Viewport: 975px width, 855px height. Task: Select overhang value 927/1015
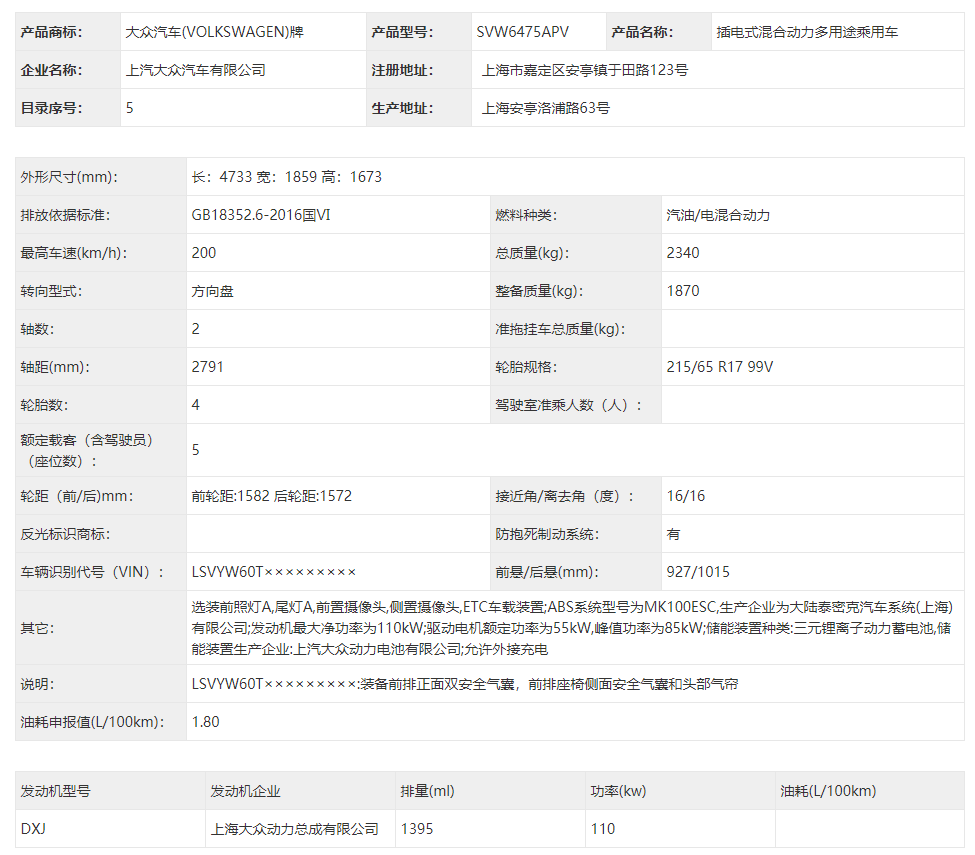pyautogui.click(x=698, y=572)
